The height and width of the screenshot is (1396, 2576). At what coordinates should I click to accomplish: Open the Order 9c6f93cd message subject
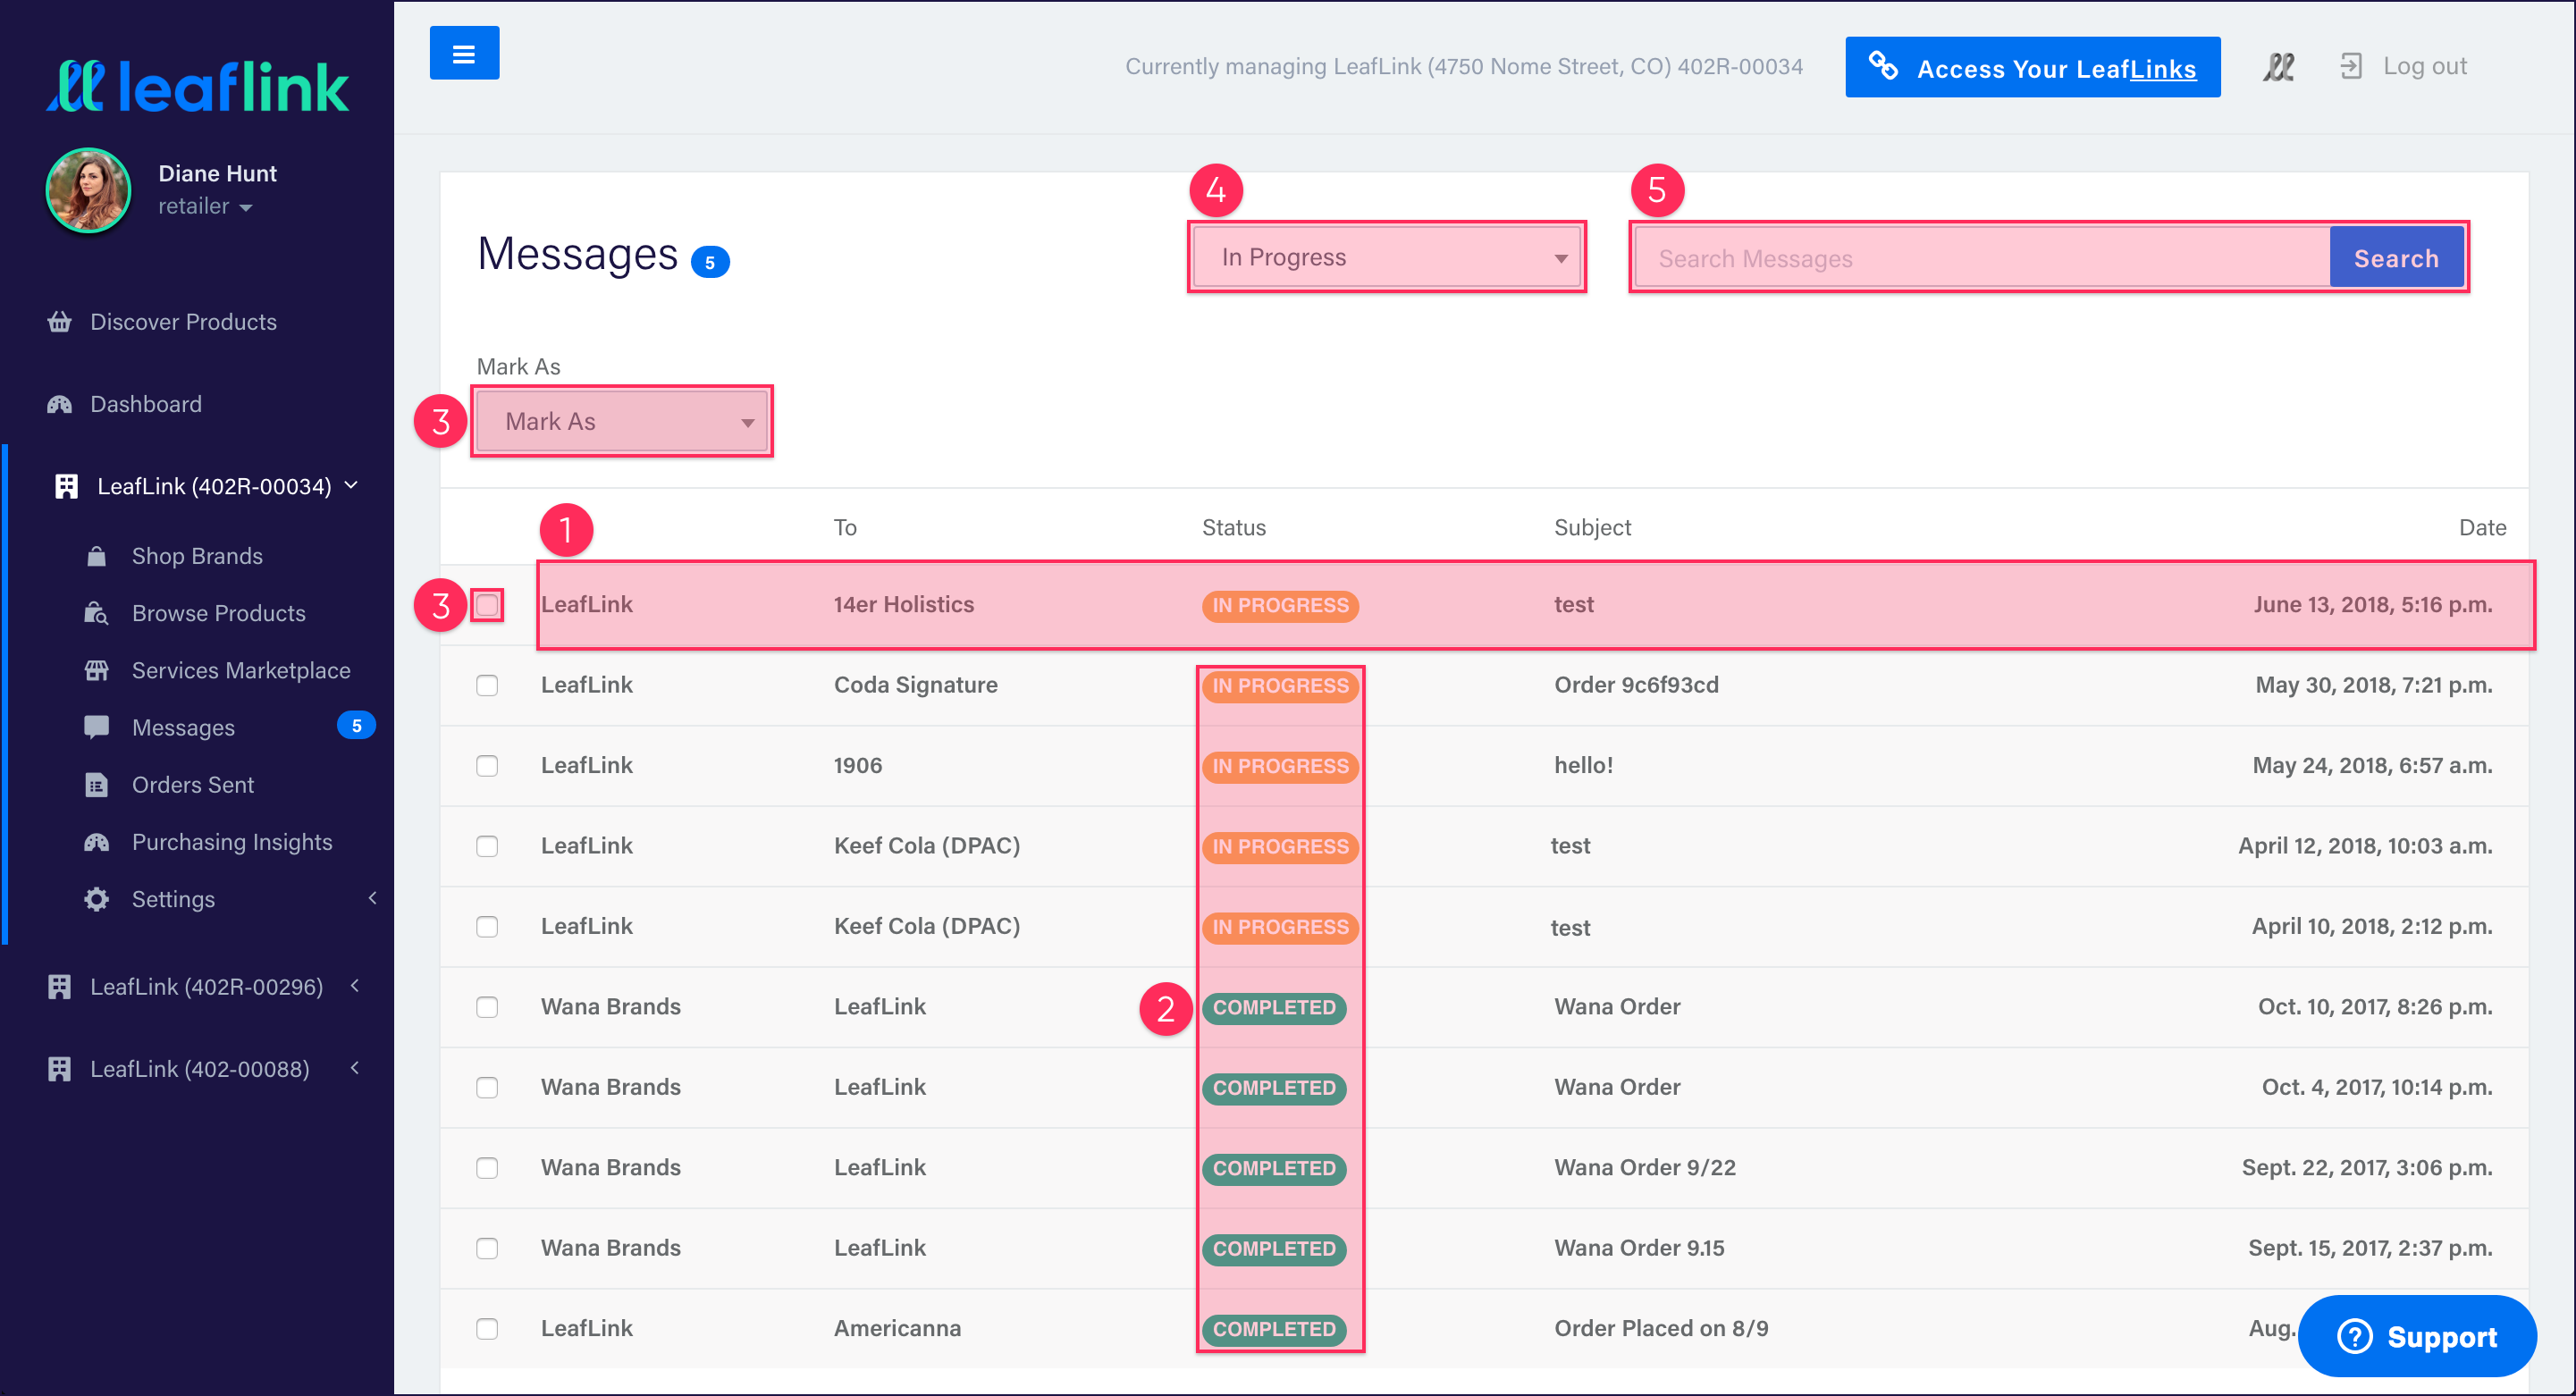coord(1636,685)
